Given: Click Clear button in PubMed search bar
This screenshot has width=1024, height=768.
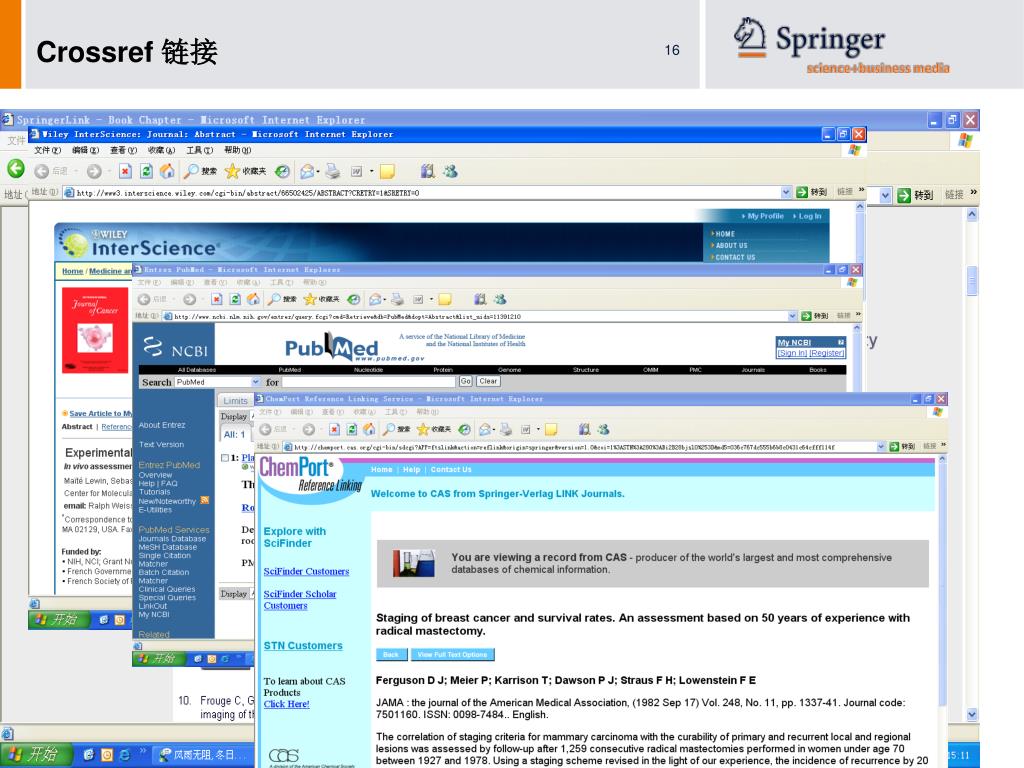Looking at the screenshot, I should (488, 381).
